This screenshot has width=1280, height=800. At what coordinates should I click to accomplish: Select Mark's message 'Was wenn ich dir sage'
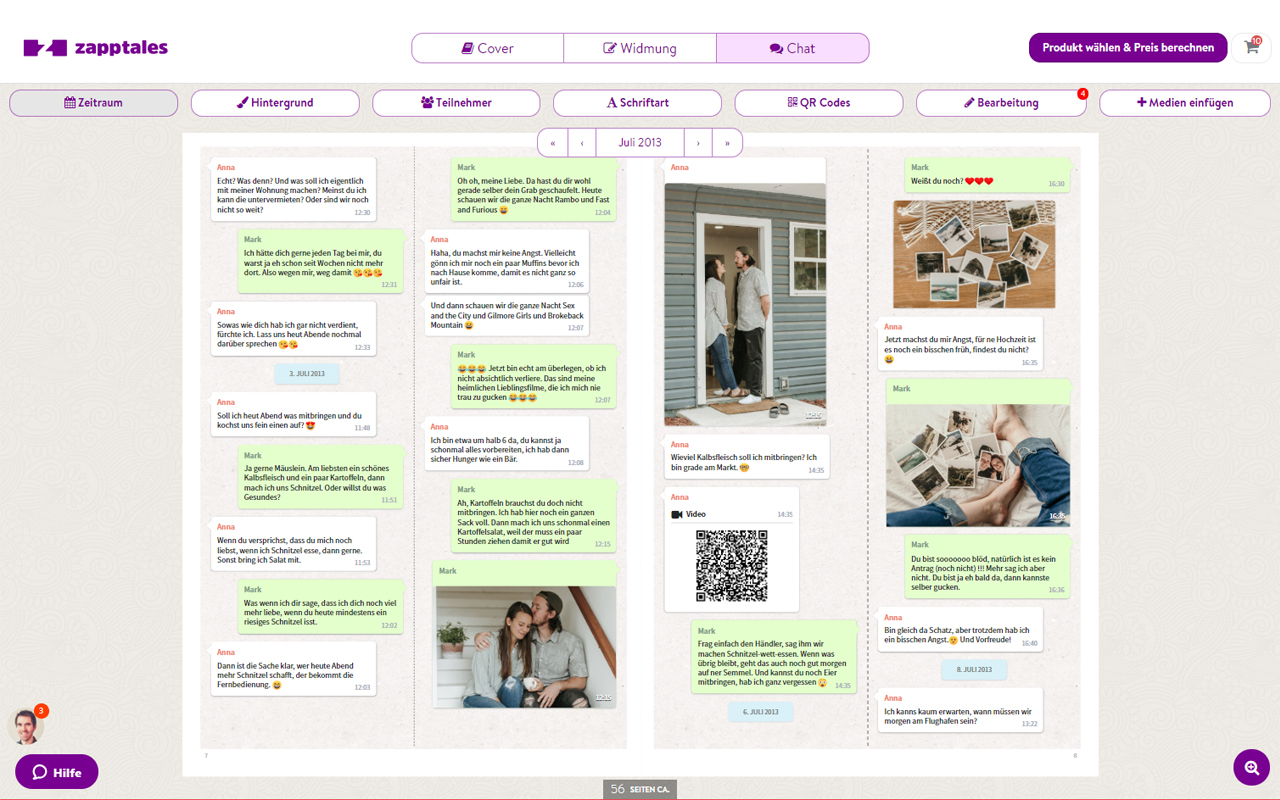[321, 607]
